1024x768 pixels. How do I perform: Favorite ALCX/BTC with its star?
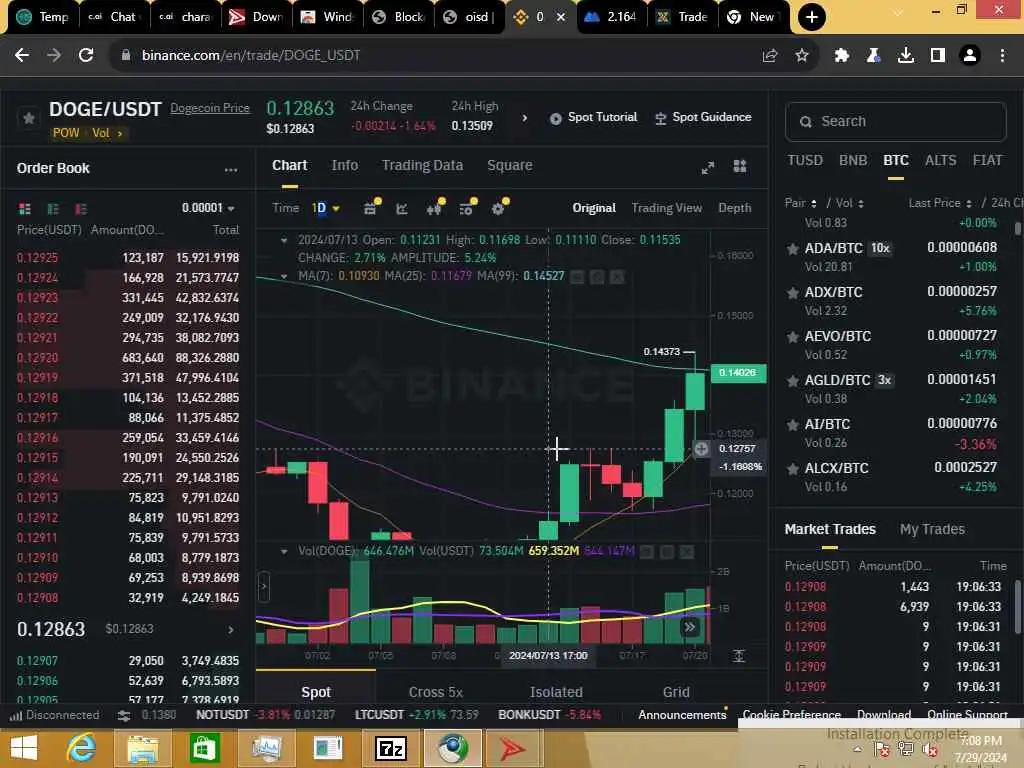tap(792, 469)
